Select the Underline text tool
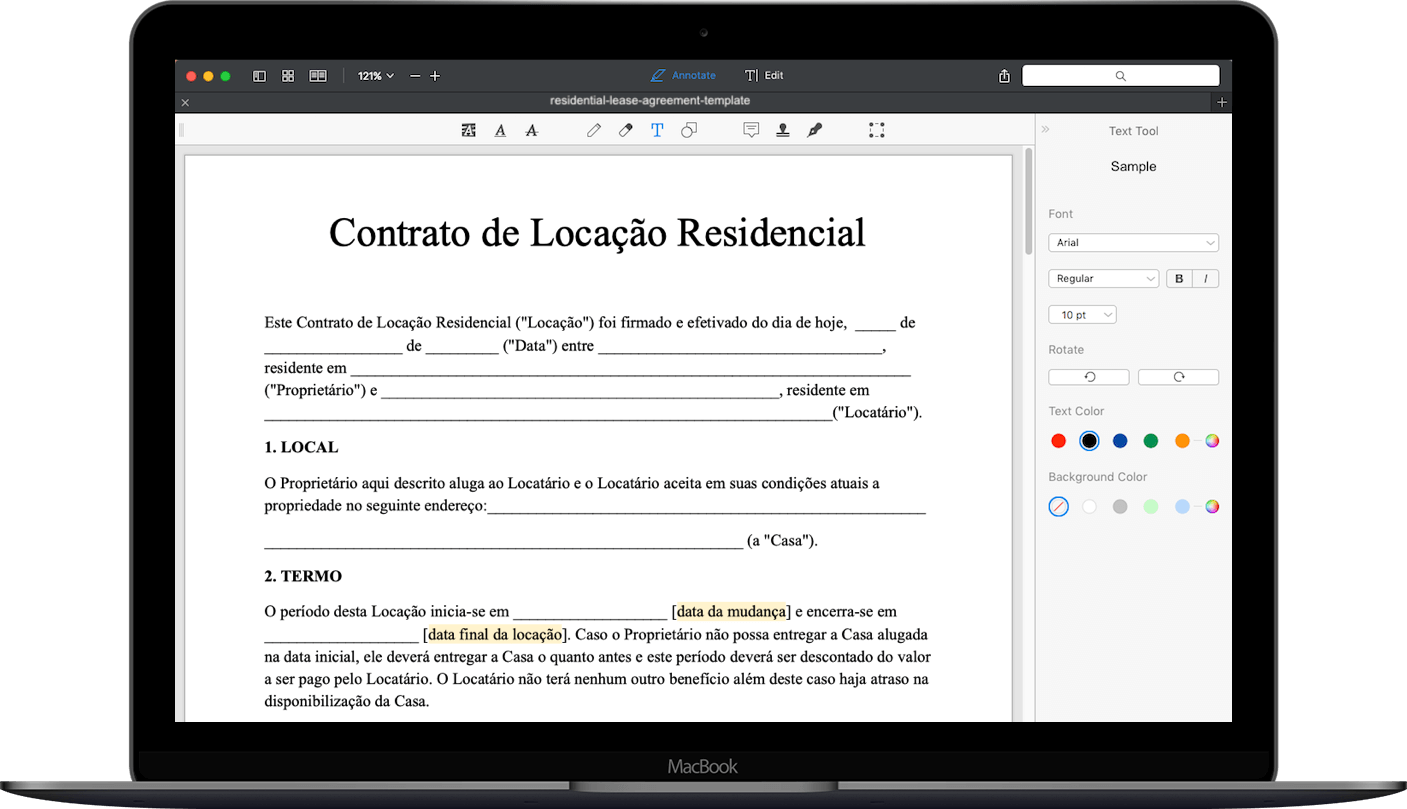Screen dimensions: 1407x809 [x=500, y=130]
